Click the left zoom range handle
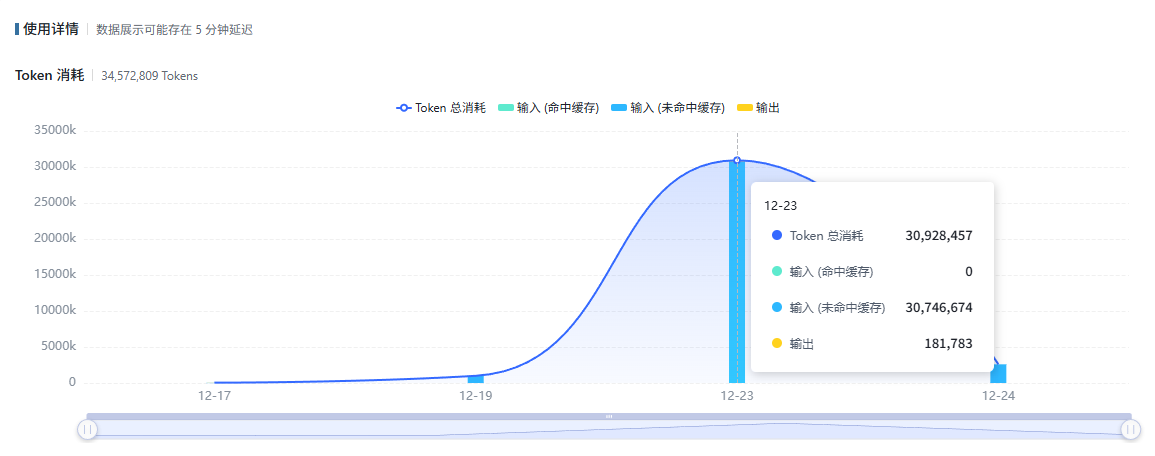The width and height of the screenshot is (1155, 456). pyautogui.click(x=87, y=429)
